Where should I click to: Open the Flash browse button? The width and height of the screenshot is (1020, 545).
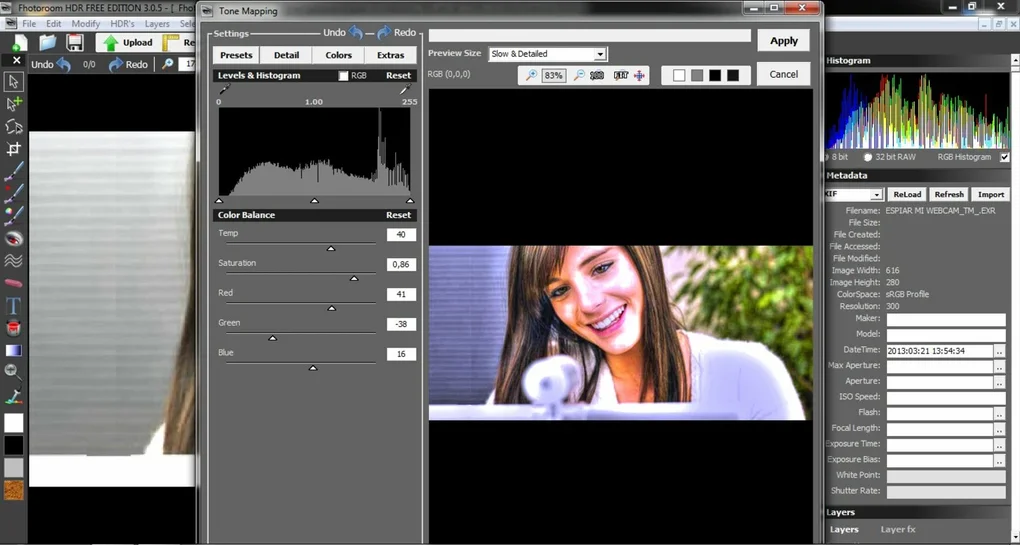999,413
